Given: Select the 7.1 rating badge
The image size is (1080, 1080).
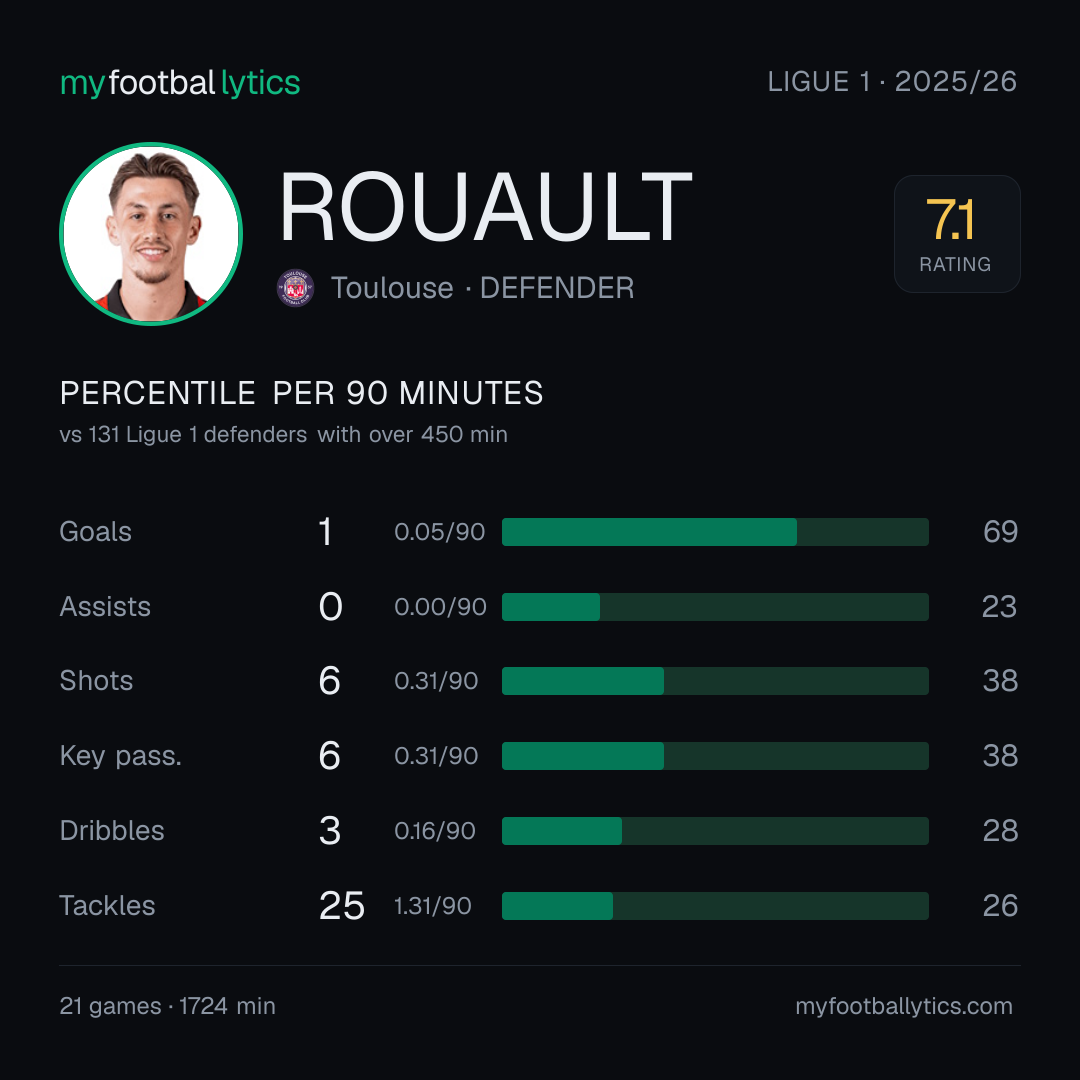Looking at the screenshot, I should (957, 233).
